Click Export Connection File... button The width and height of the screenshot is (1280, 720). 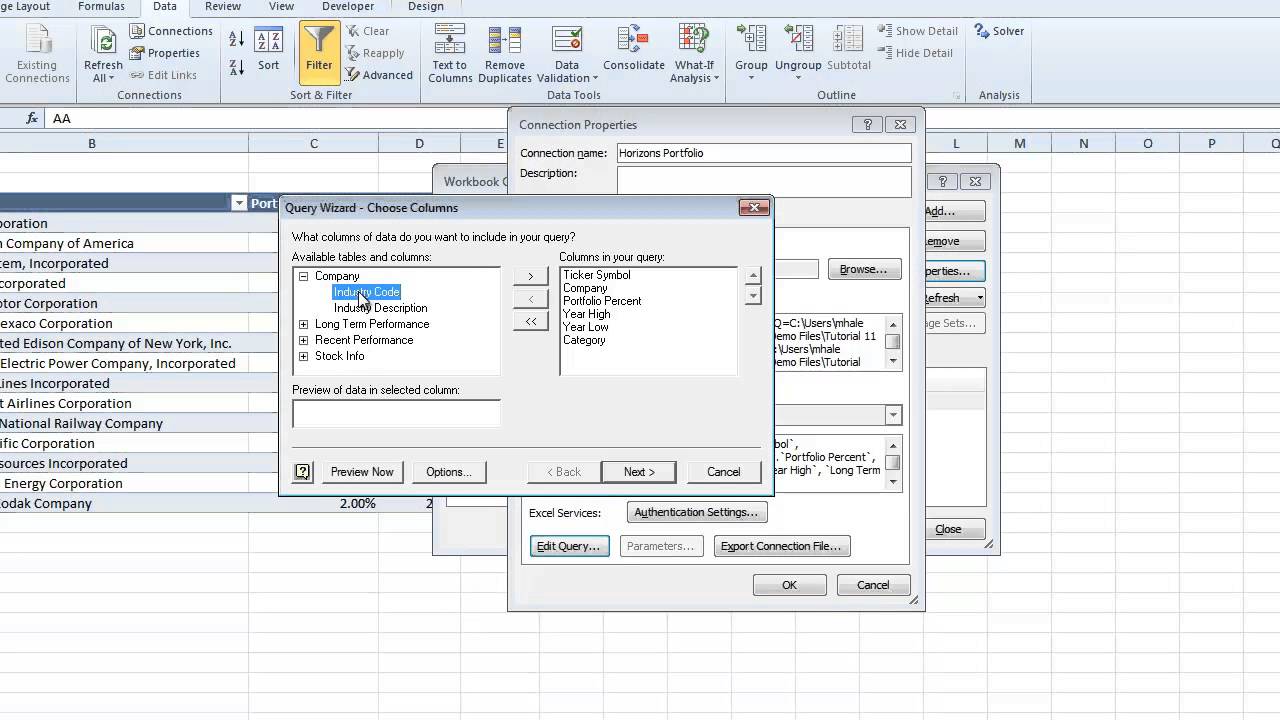tap(781, 546)
